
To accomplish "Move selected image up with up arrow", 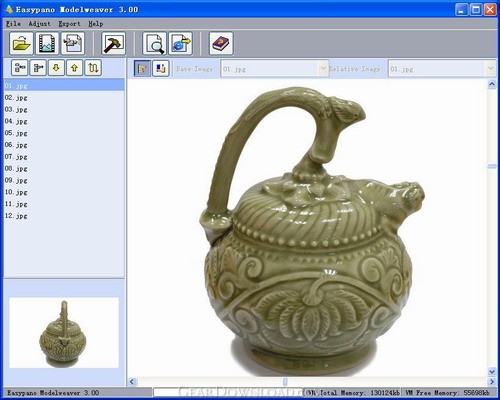I will point(75,68).
